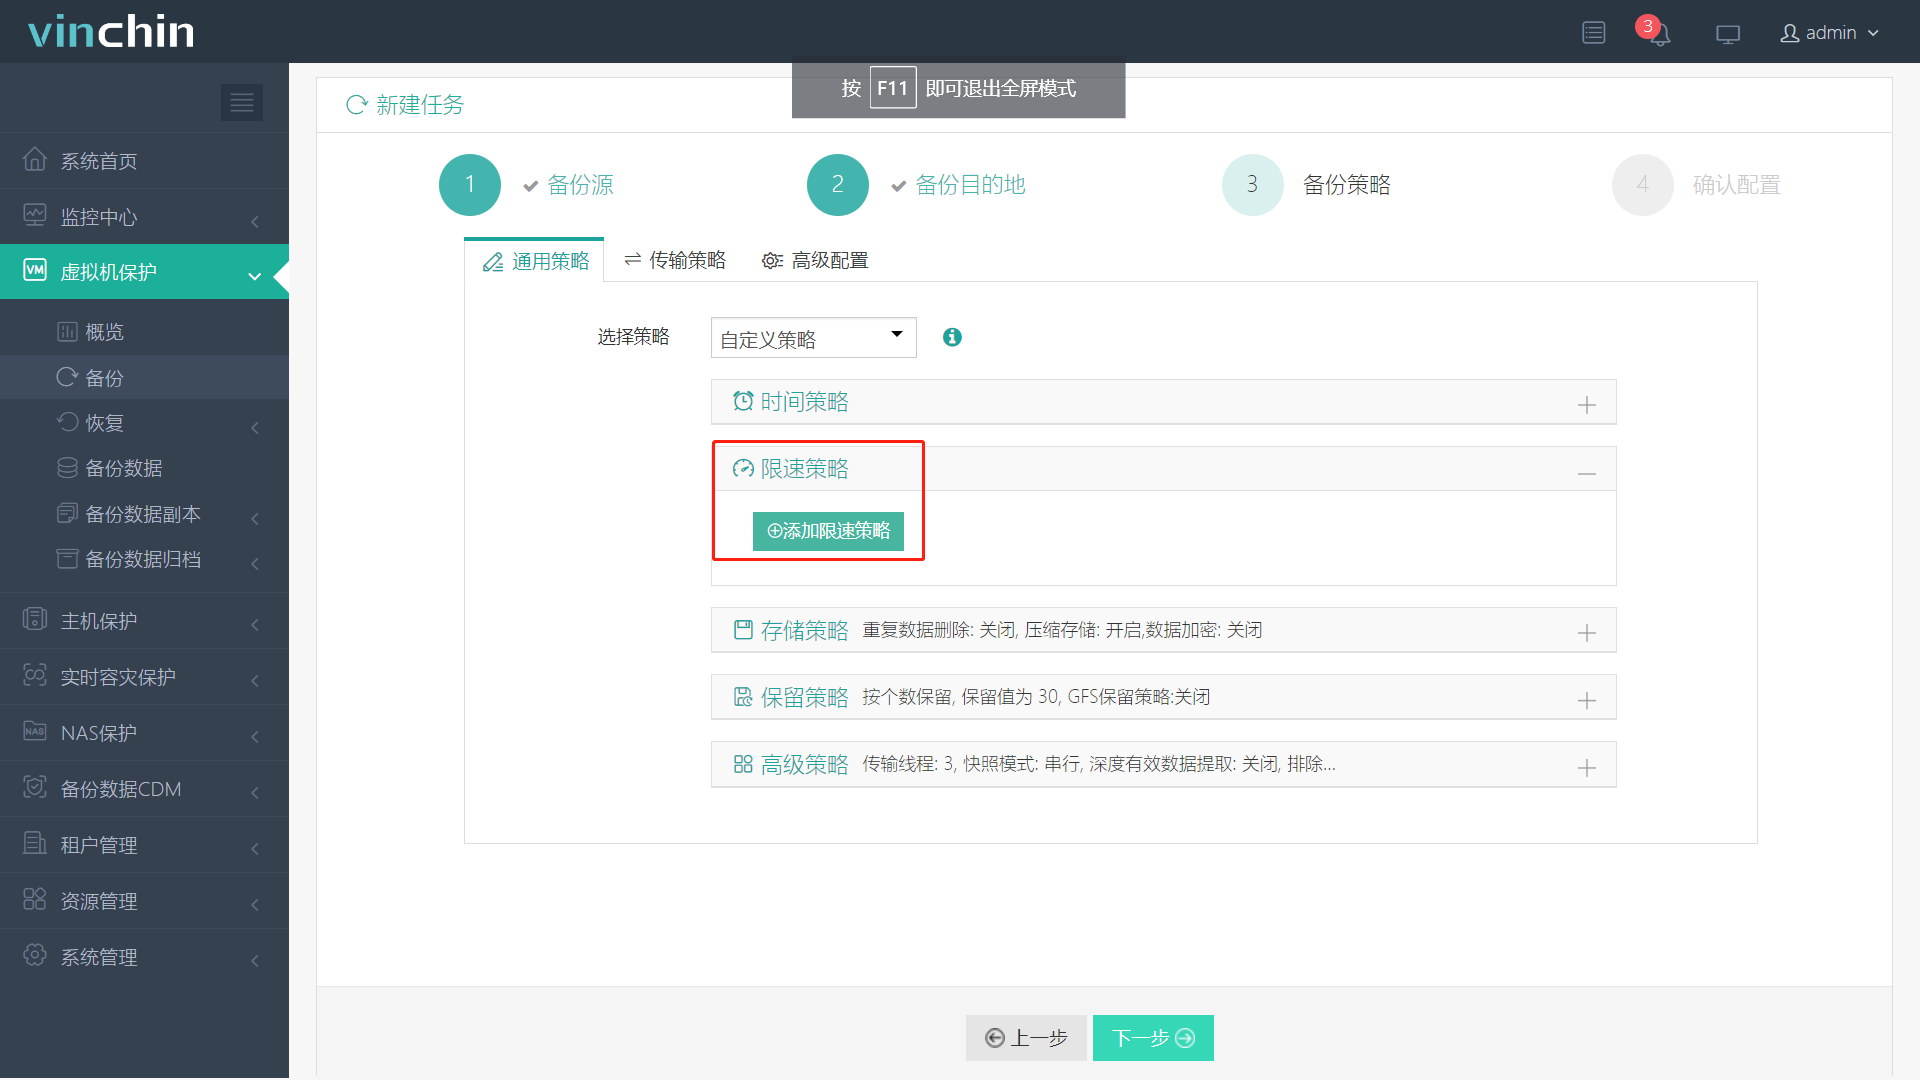Open 备份数据CDM menu
The image size is (1920, 1080).
click(x=144, y=789)
